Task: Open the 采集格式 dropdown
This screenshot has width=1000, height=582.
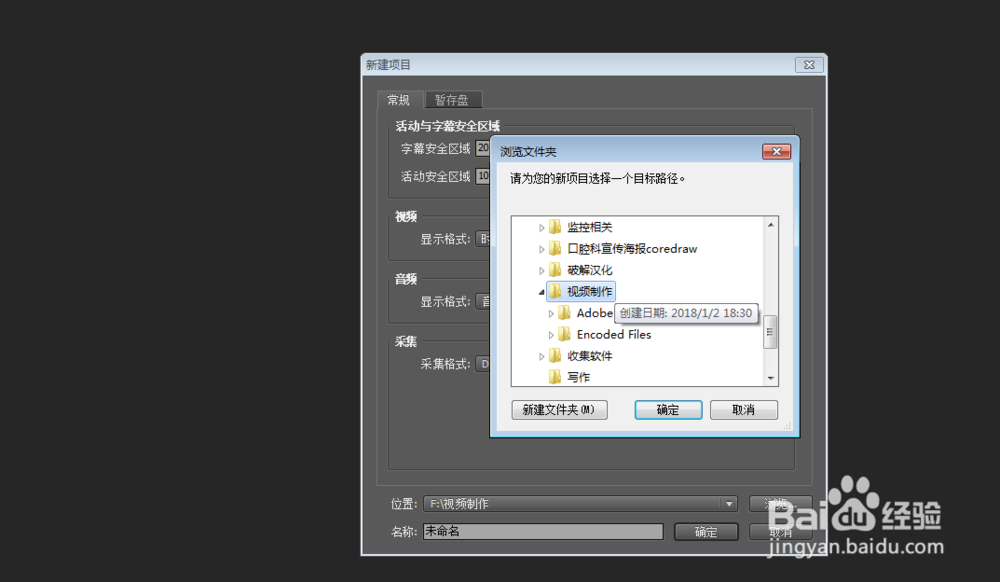Action: tap(485, 363)
